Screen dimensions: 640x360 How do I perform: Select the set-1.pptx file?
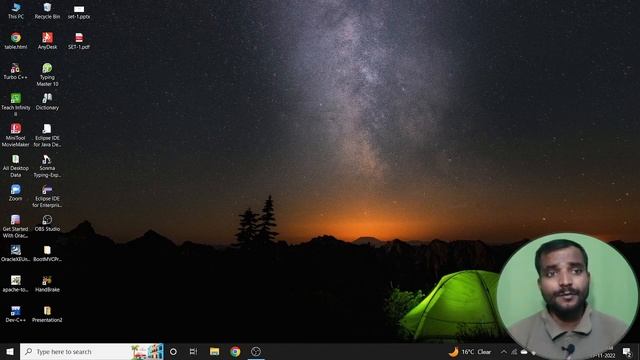(x=79, y=11)
